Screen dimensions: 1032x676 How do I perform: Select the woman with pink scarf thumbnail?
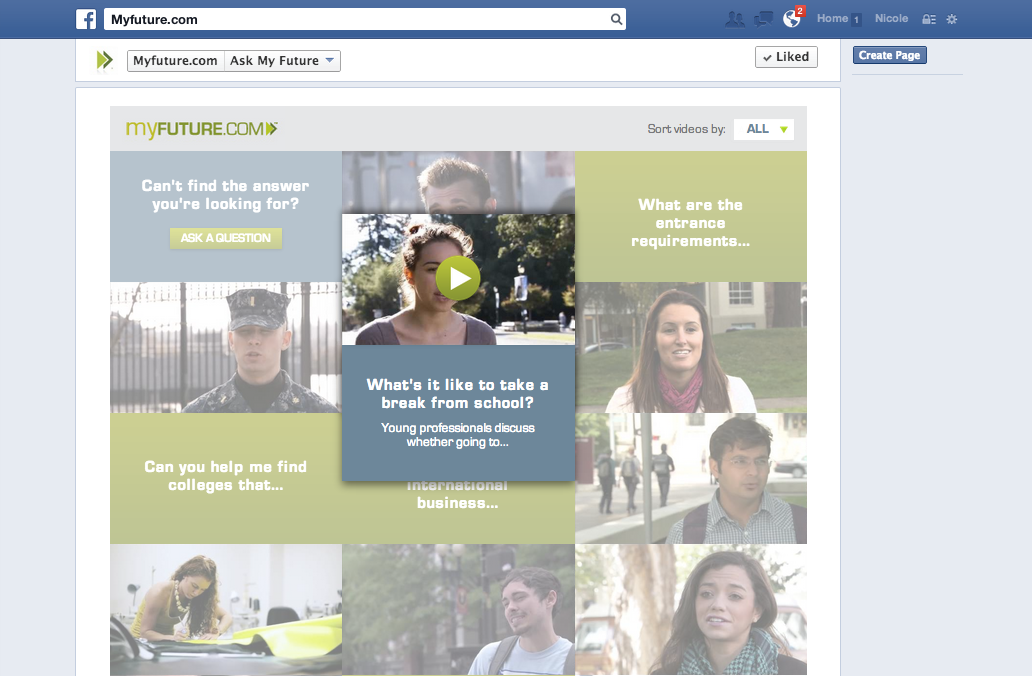690,348
